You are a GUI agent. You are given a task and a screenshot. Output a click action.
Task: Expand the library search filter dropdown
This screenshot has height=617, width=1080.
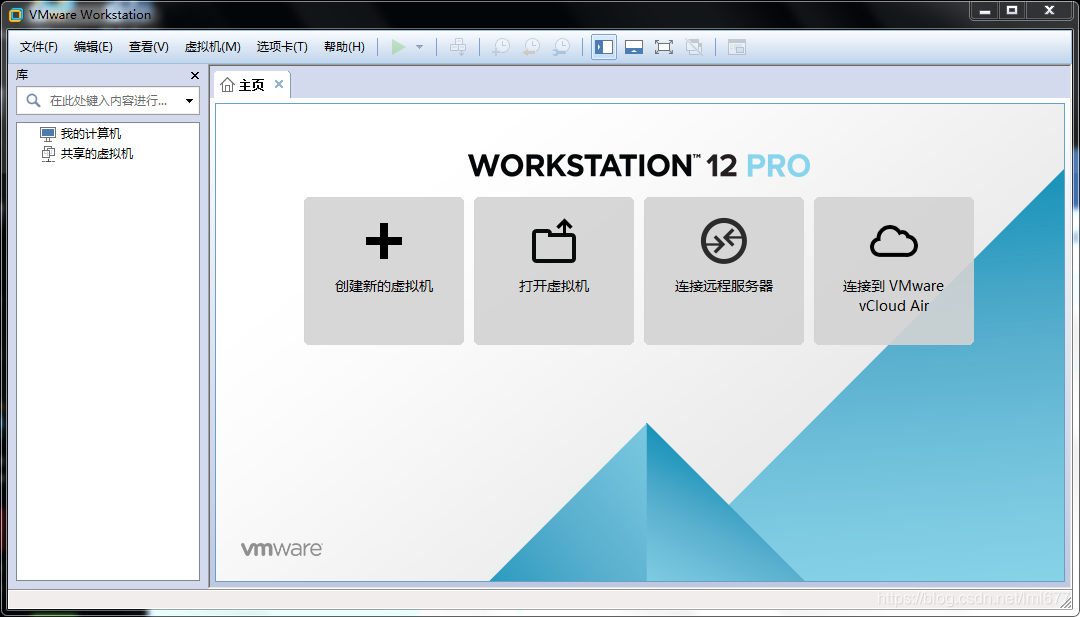pos(189,101)
